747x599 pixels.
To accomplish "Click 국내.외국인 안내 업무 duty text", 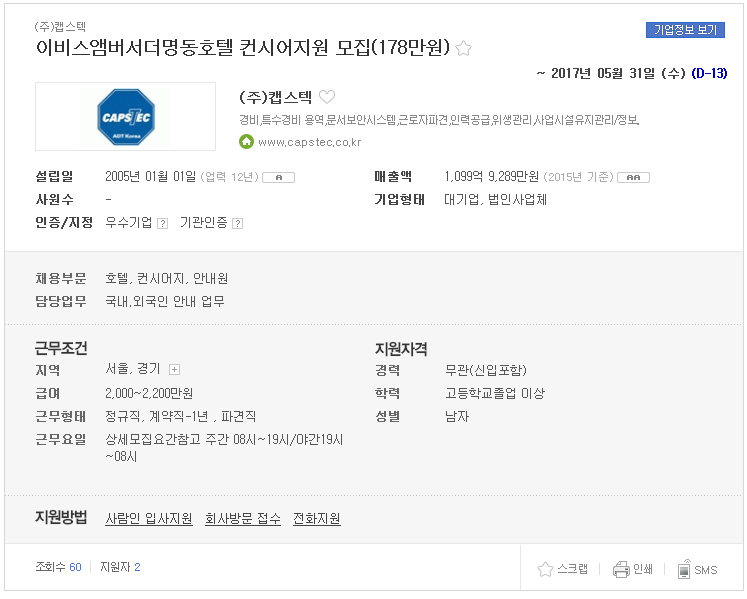I will [165, 301].
